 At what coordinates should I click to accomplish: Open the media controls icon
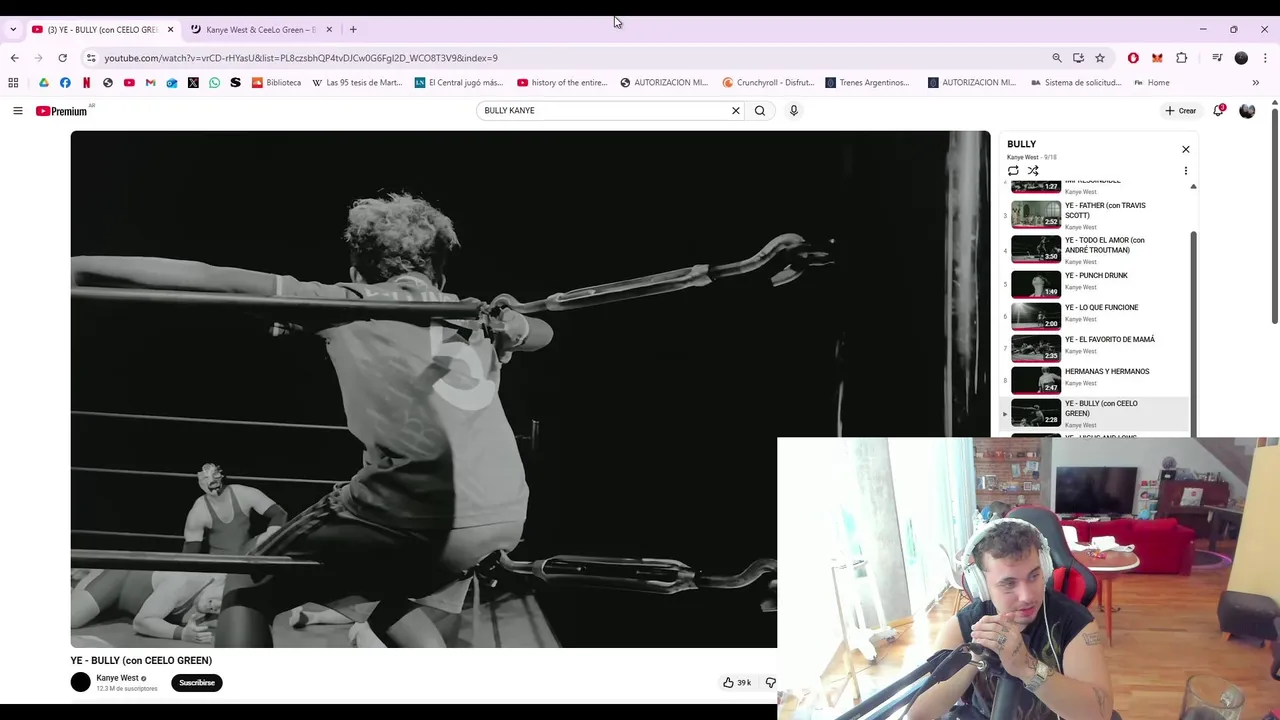[1217, 58]
